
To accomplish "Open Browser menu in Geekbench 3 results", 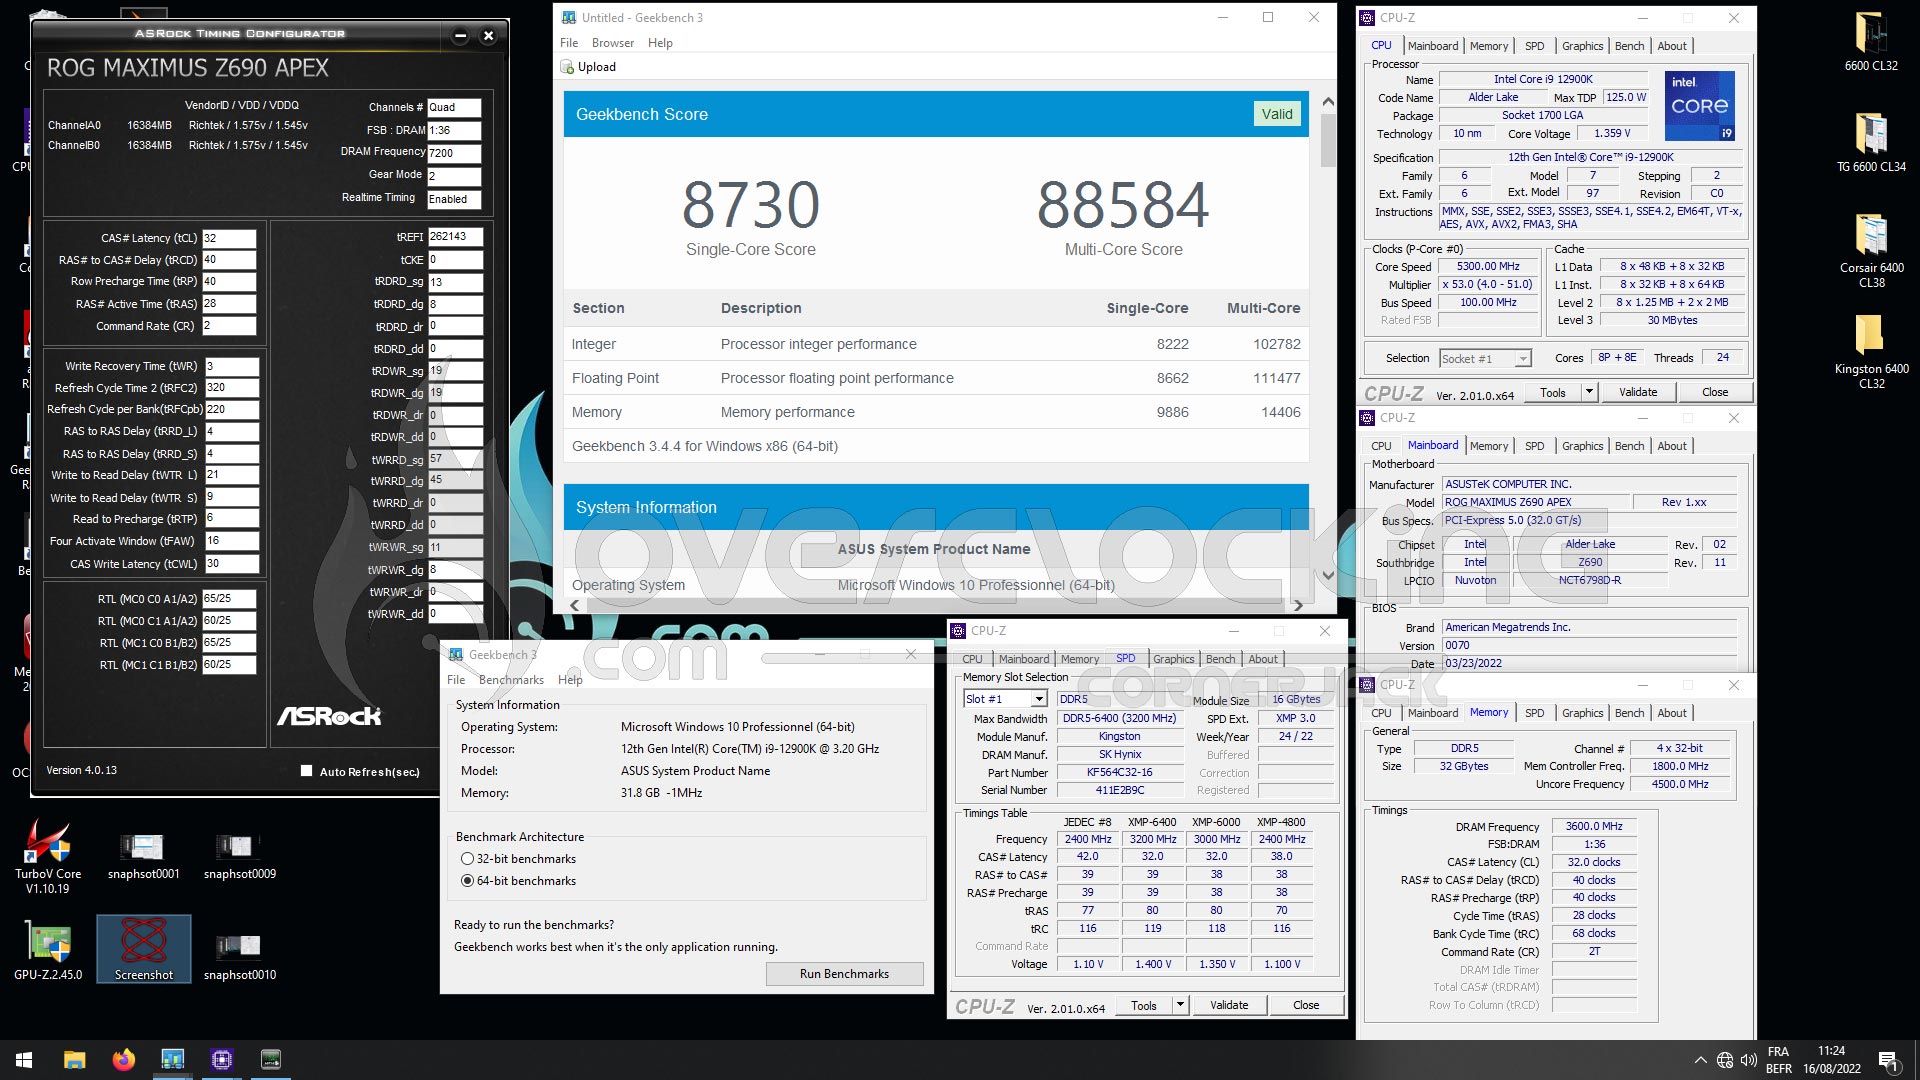I will coord(612,43).
